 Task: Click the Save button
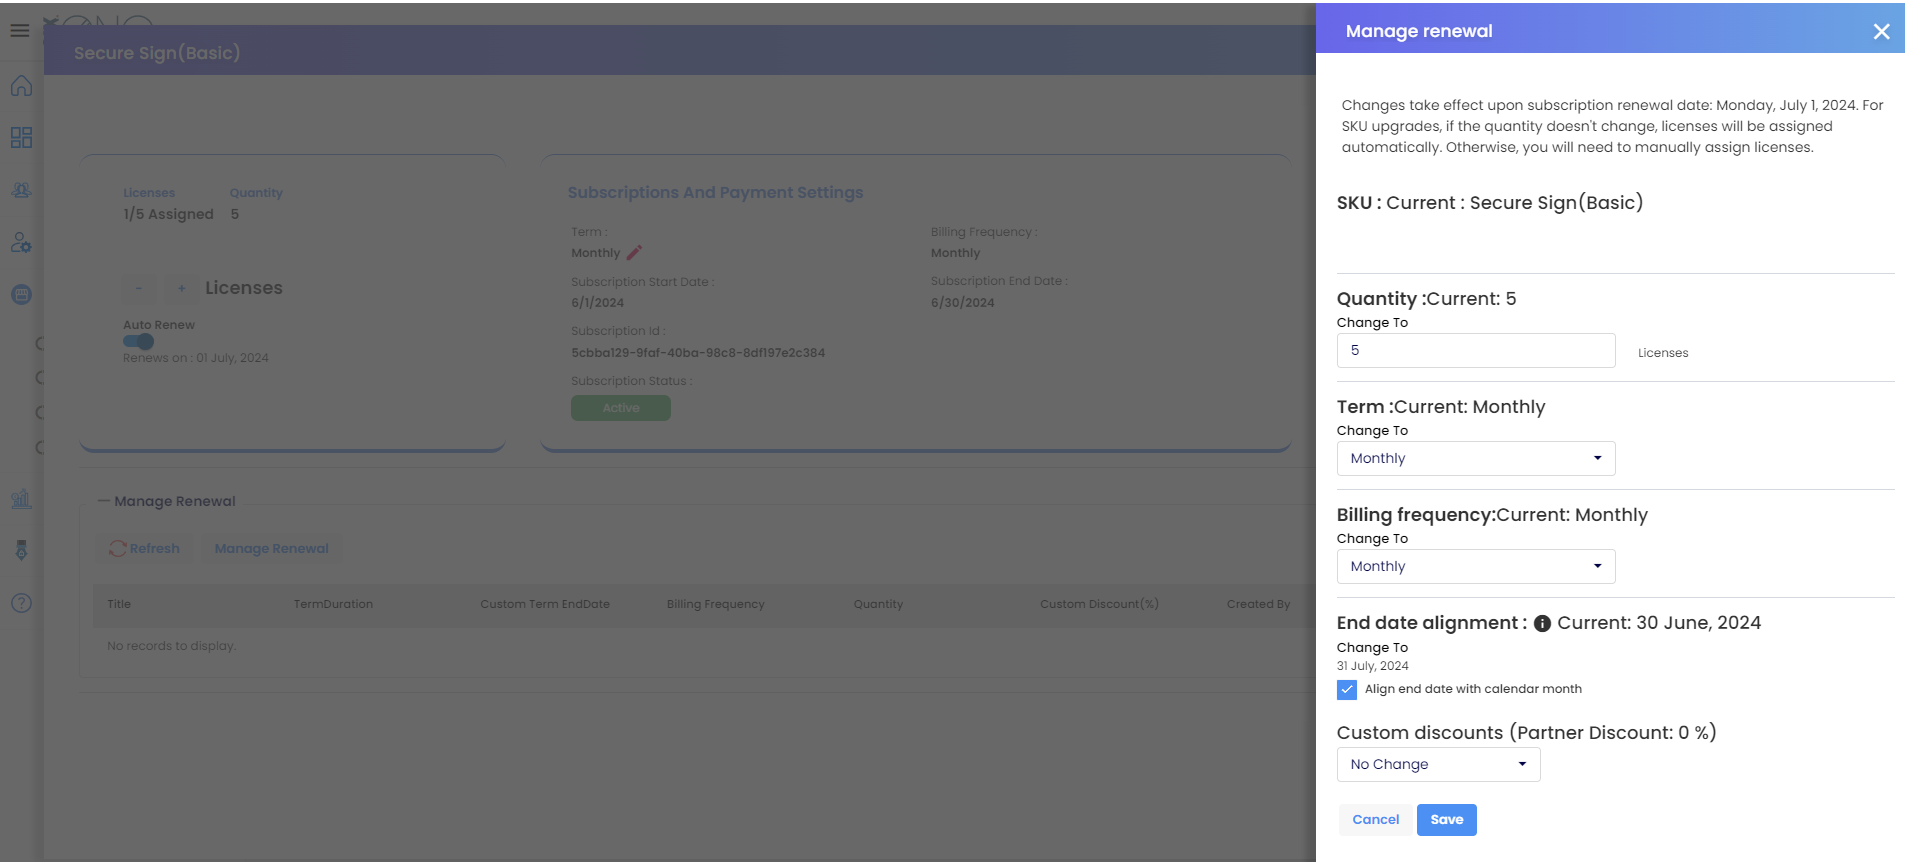(x=1446, y=820)
